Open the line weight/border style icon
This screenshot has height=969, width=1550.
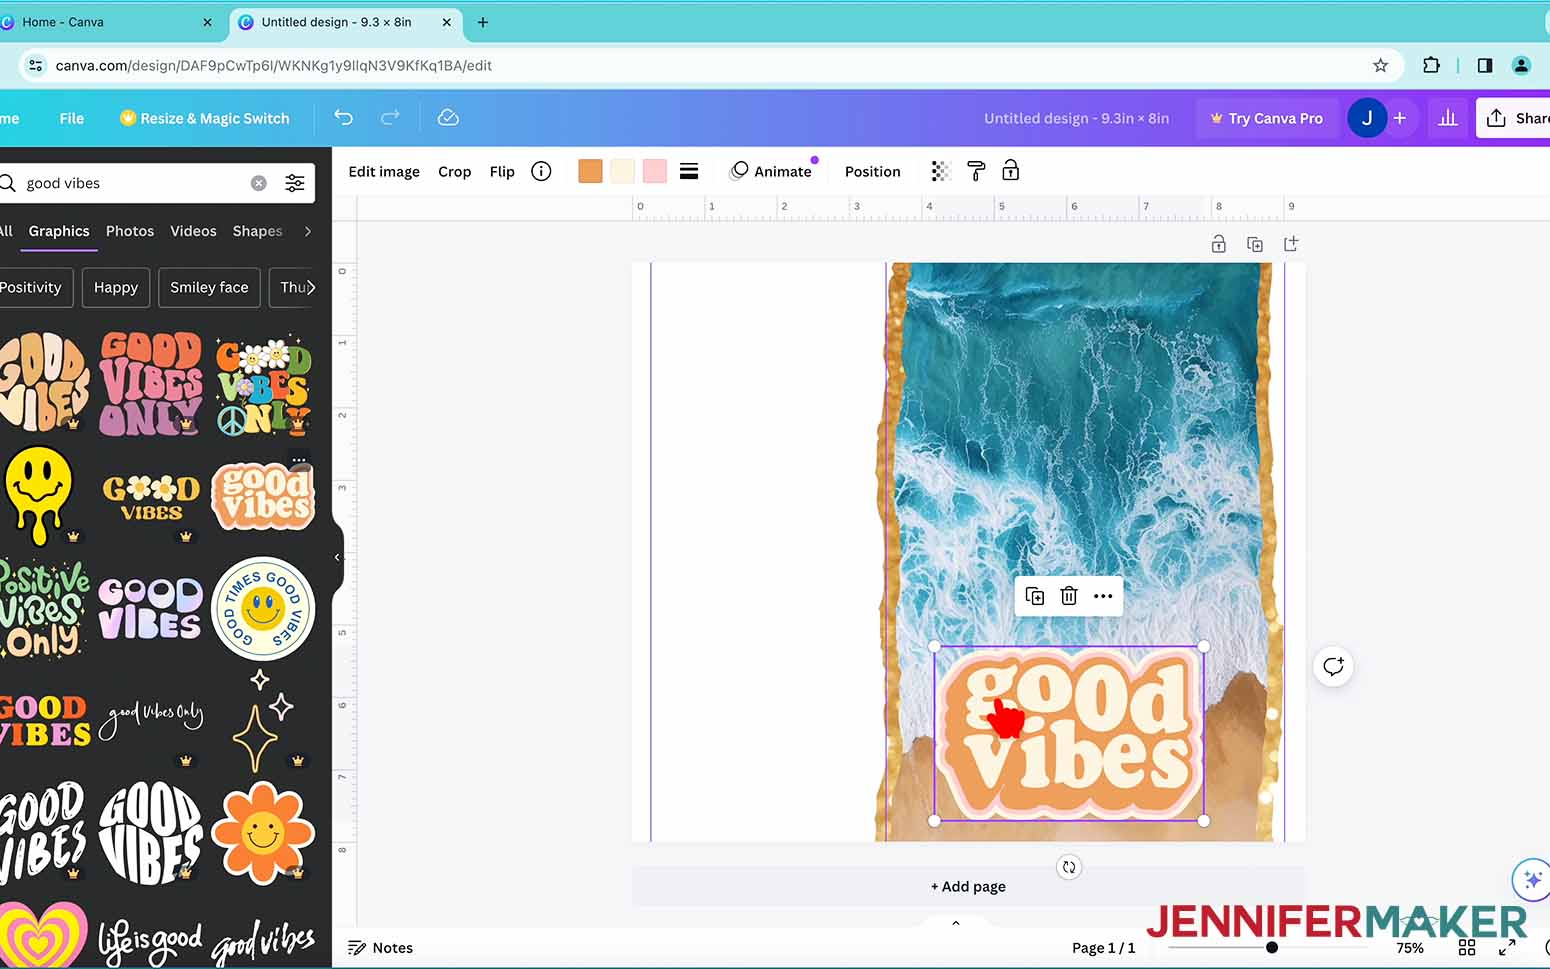pyautogui.click(x=689, y=171)
